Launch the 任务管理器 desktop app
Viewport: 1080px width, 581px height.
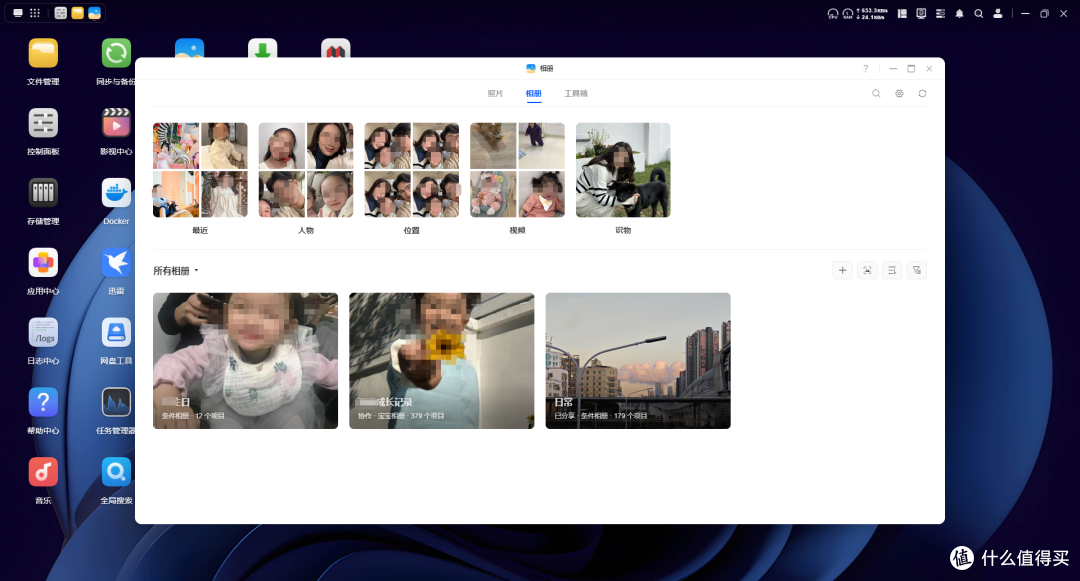(x=116, y=402)
